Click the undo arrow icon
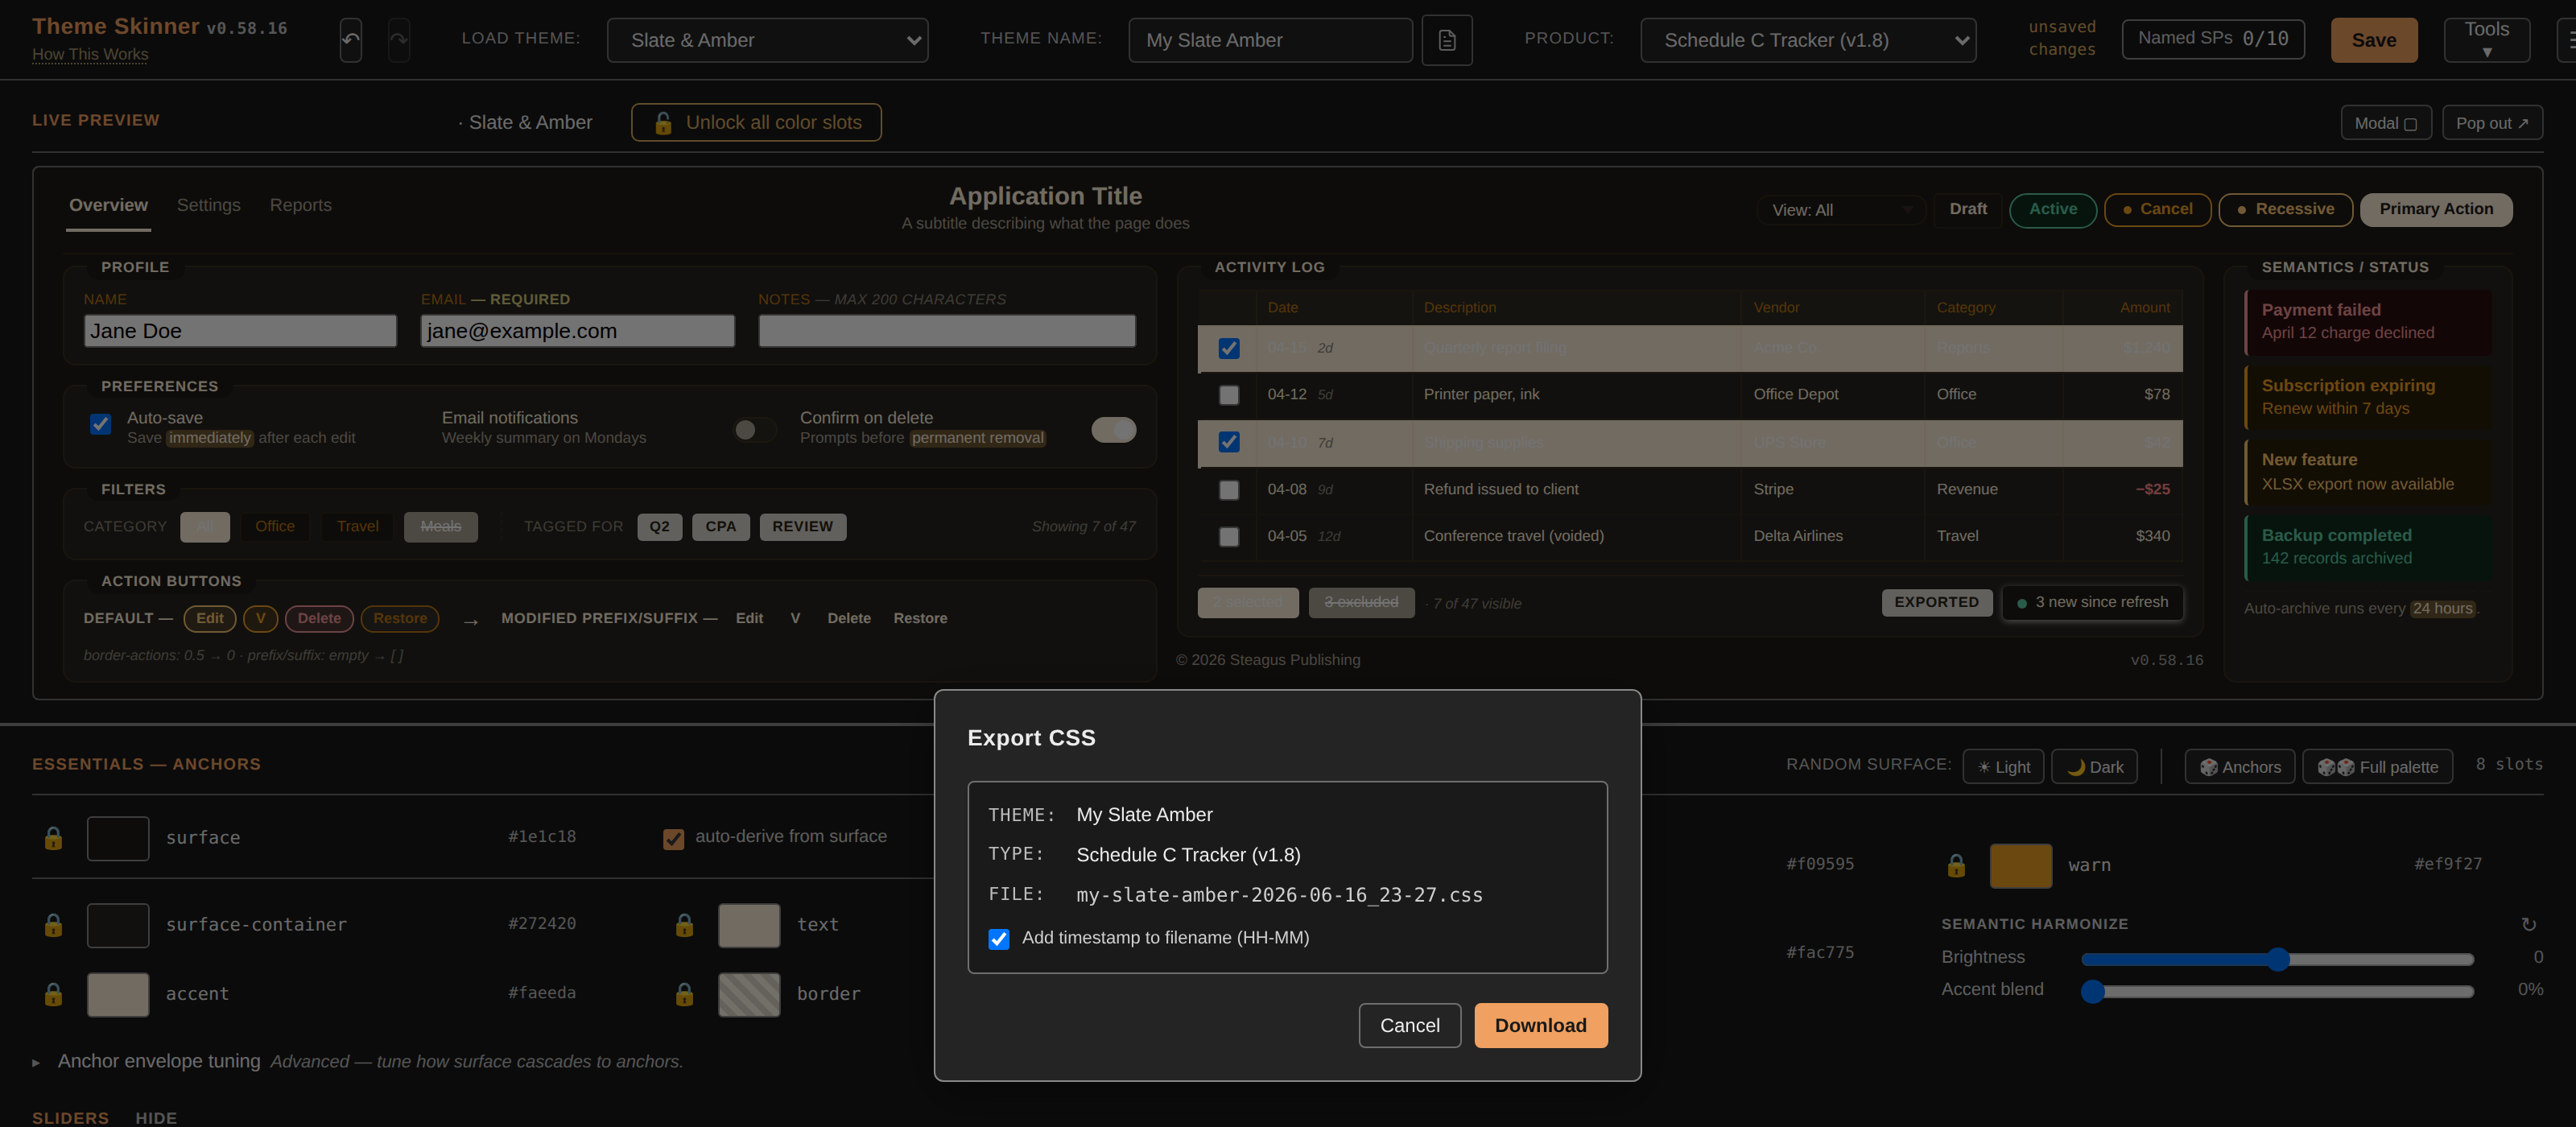Viewport: 2576px width, 1127px height. tap(350, 40)
